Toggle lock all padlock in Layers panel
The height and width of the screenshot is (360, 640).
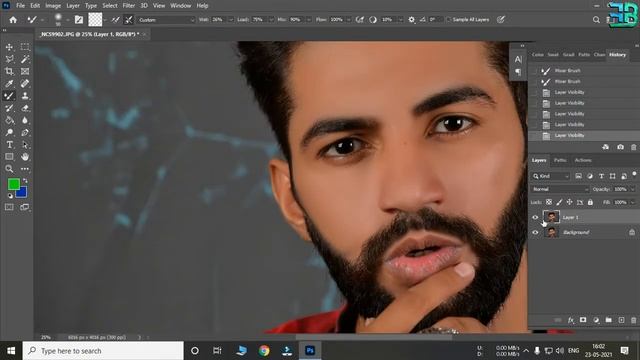[590, 202]
